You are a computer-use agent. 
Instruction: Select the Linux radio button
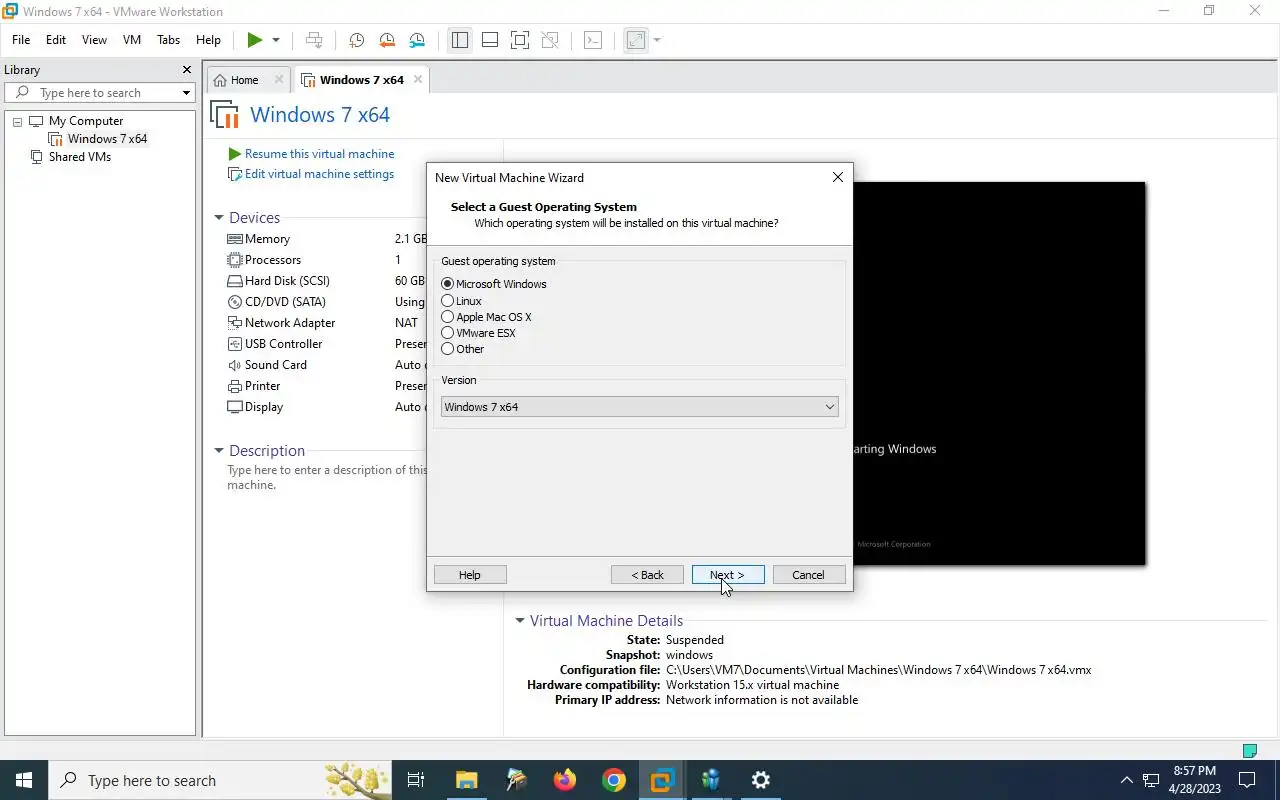[x=448, y=301]
